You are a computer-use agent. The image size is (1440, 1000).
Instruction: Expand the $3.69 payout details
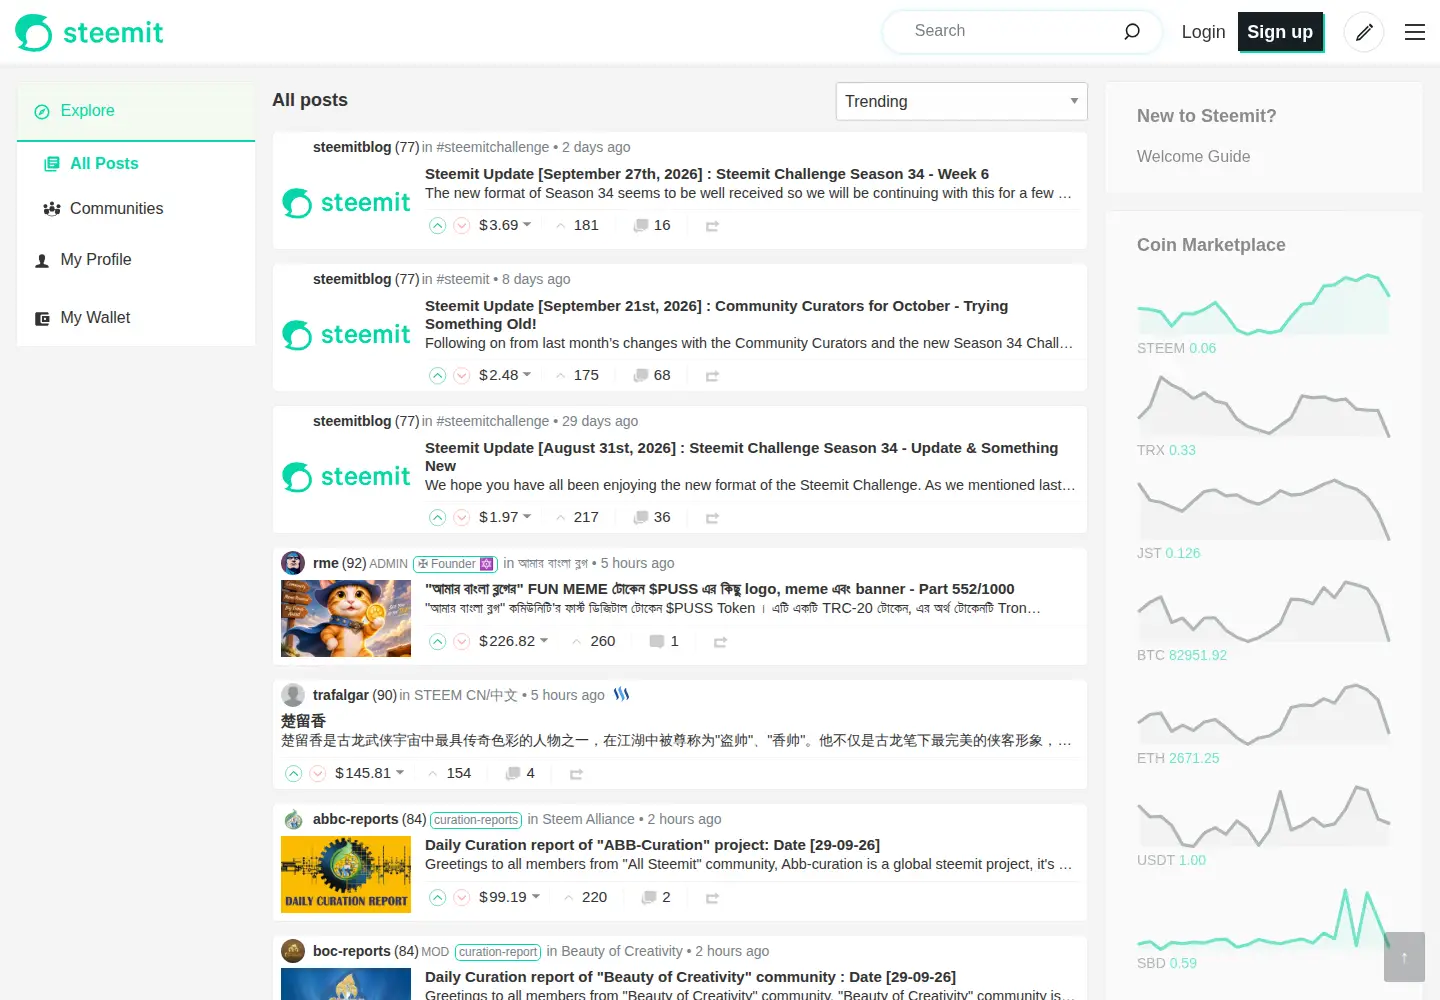tap(505, 225)
